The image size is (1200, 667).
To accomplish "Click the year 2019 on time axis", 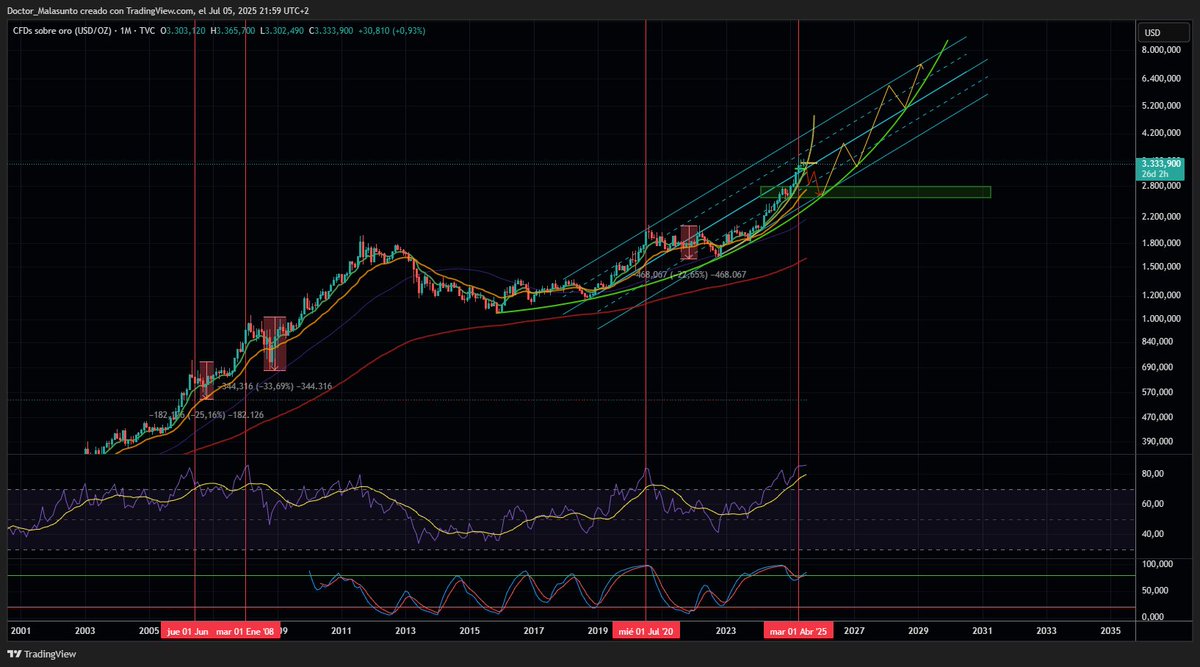I will click(x=598, y=631).
